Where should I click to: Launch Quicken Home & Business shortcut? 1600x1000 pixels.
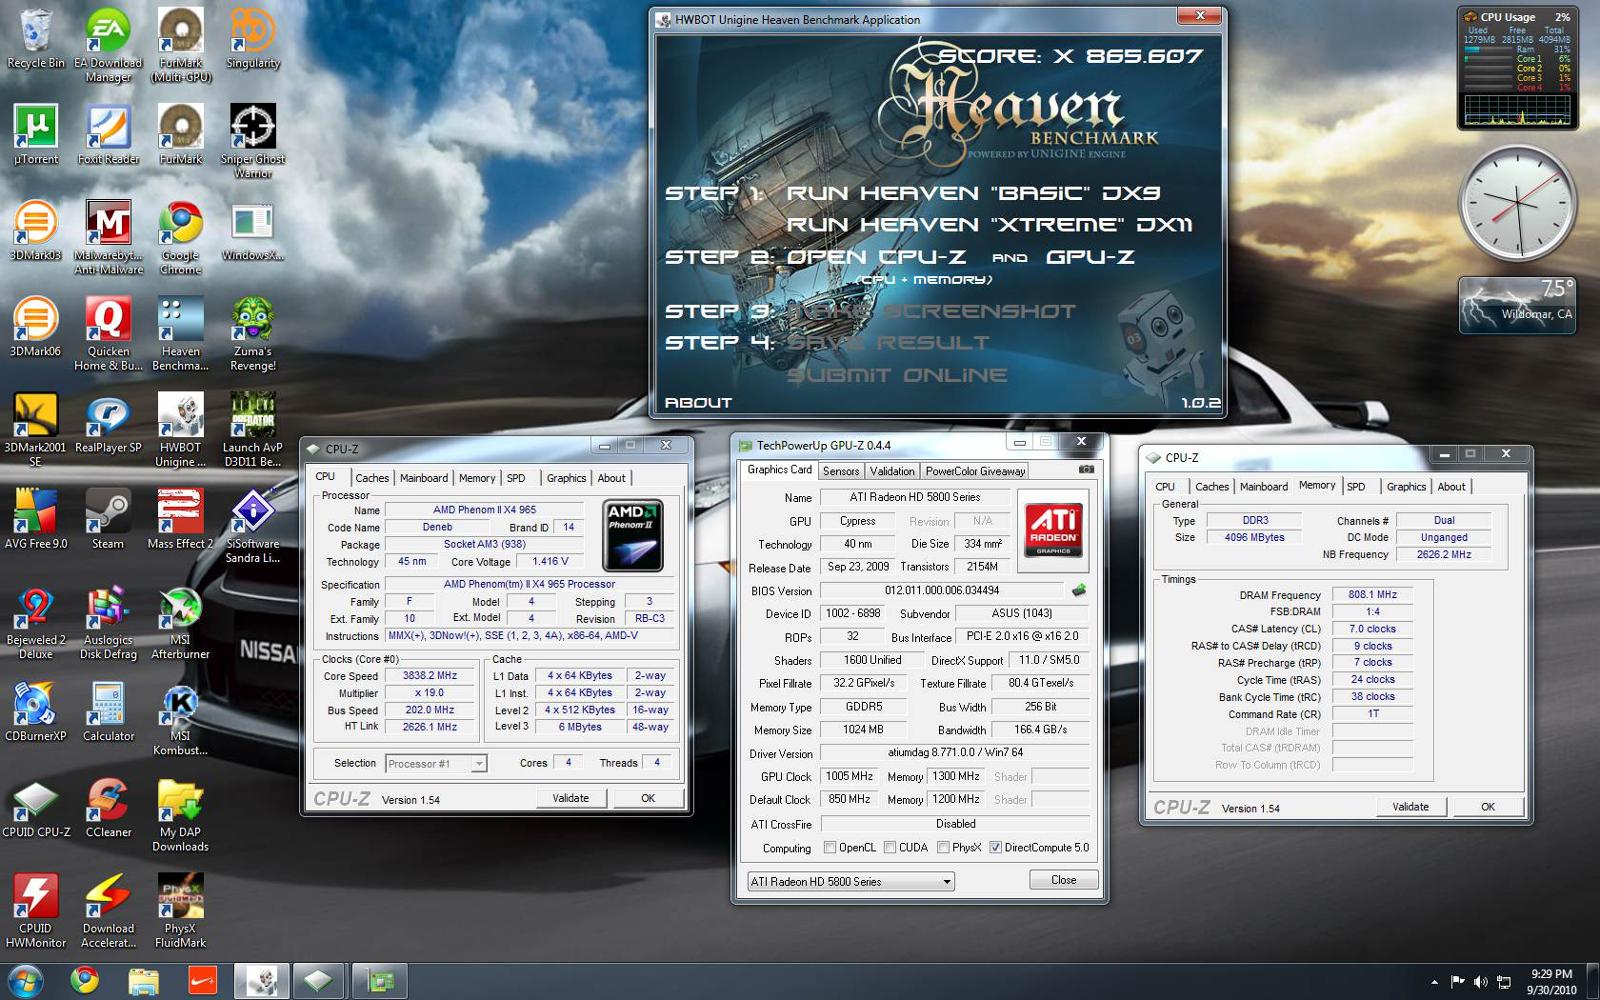click(x=108, y=333)
